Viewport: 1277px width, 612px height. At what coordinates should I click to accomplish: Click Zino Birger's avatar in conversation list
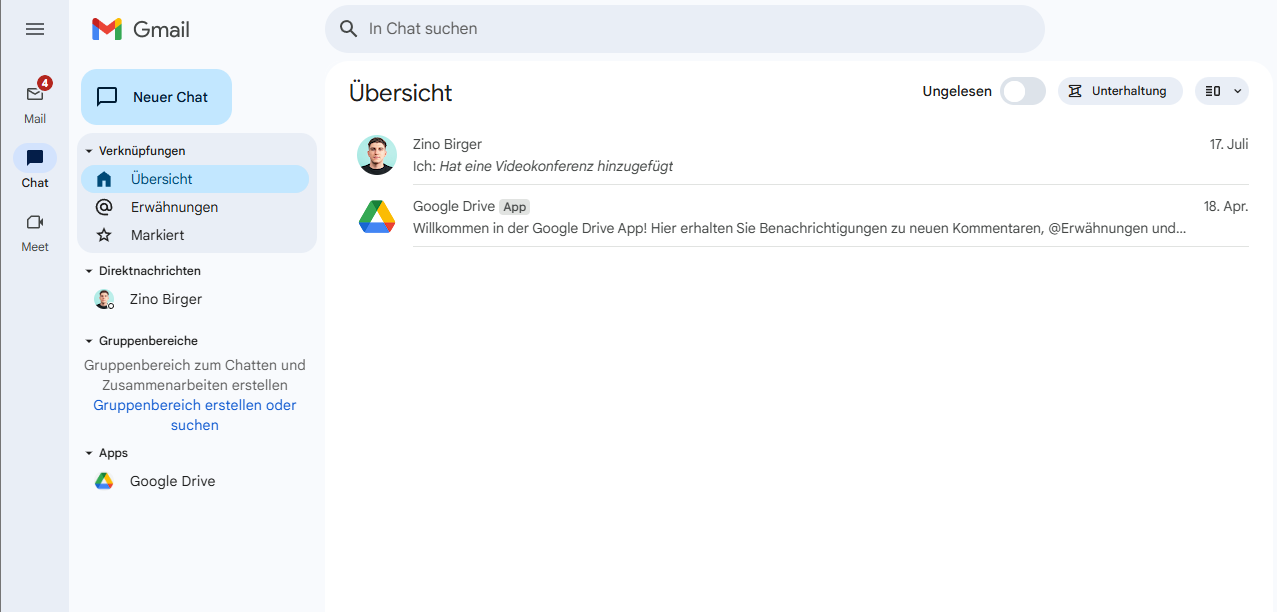click(377, 155)
